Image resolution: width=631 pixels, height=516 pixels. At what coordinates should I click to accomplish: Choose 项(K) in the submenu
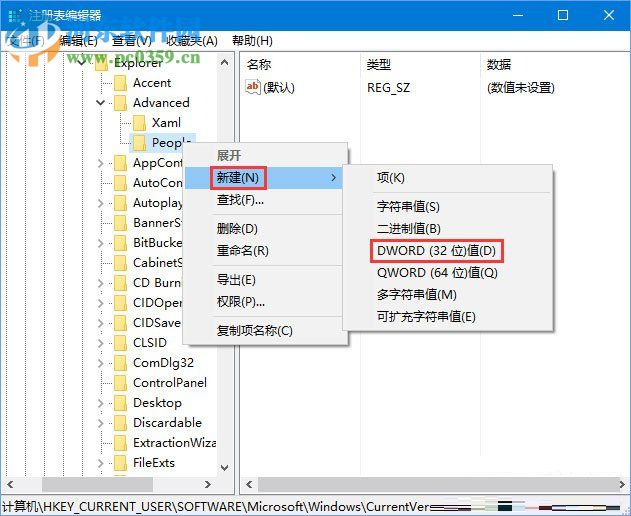(x=390, y=178)
